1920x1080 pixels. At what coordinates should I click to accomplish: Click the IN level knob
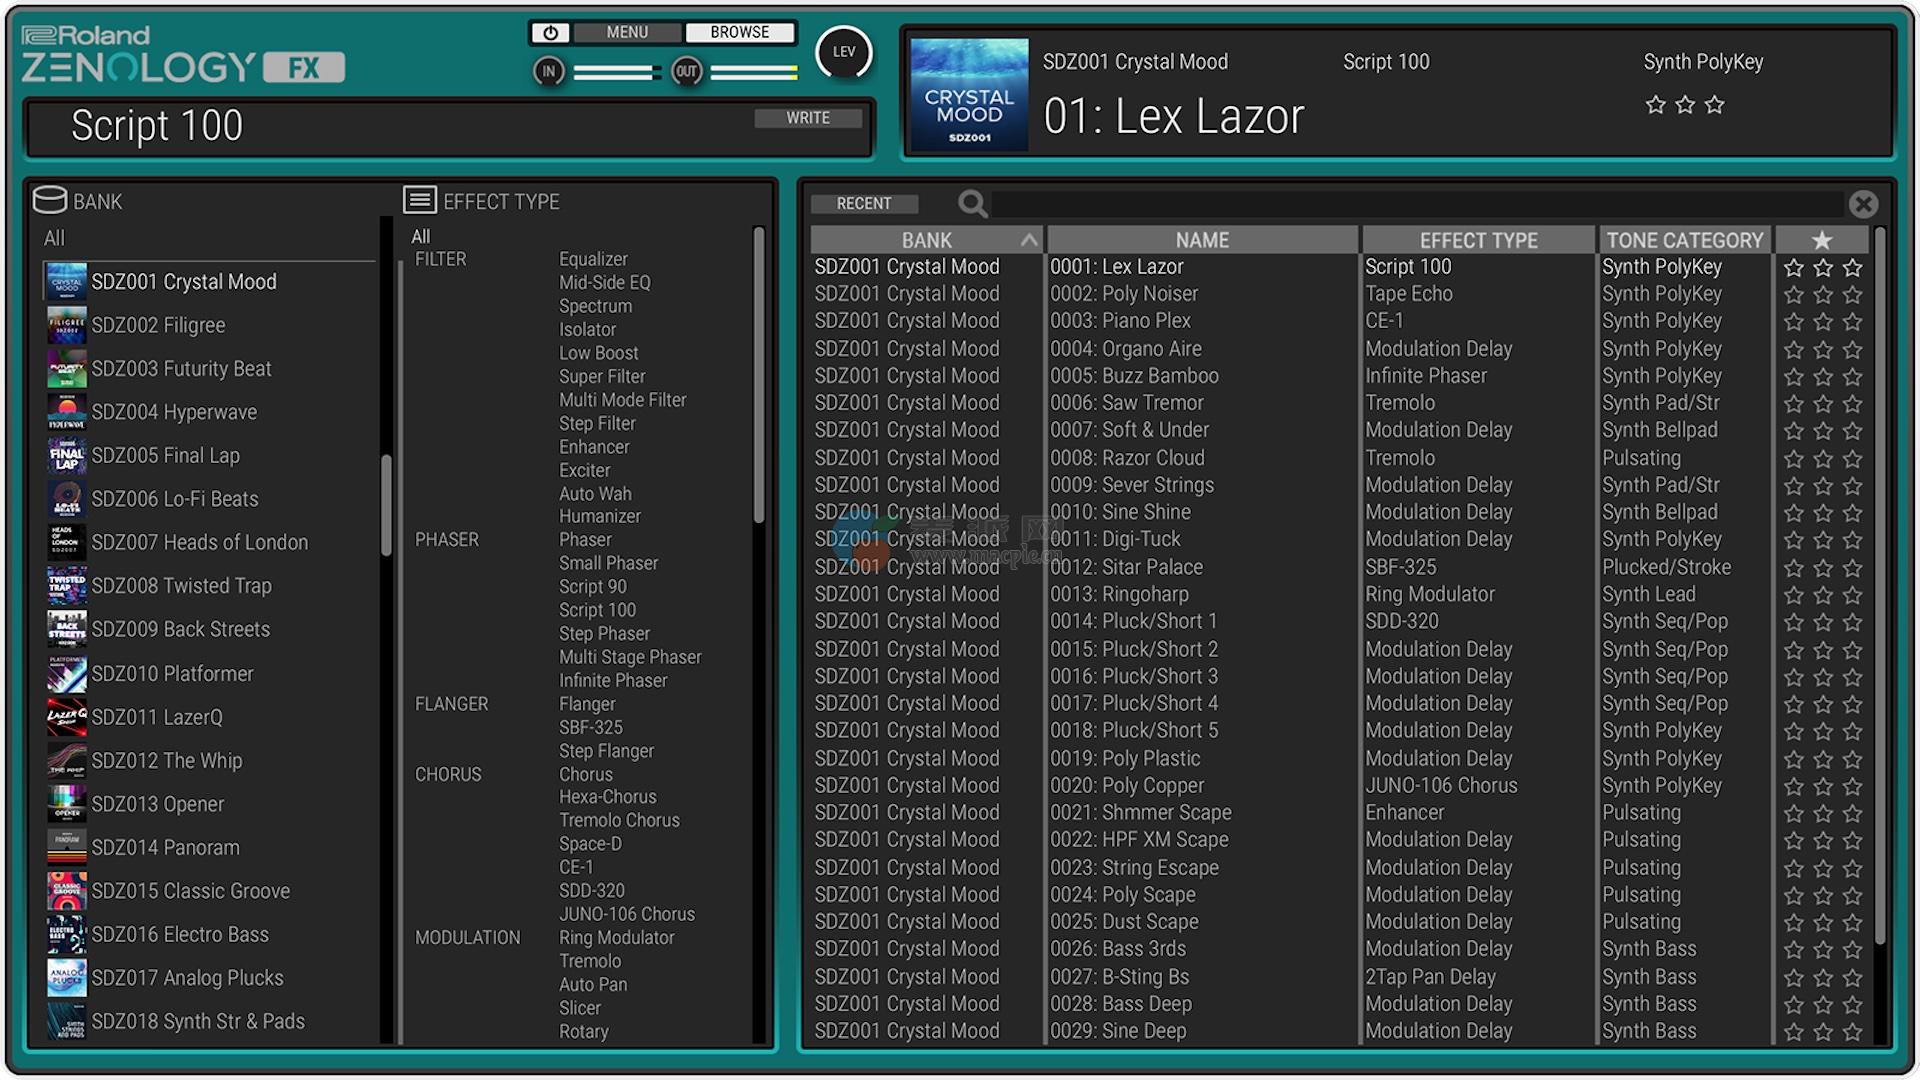click(548, 72)
